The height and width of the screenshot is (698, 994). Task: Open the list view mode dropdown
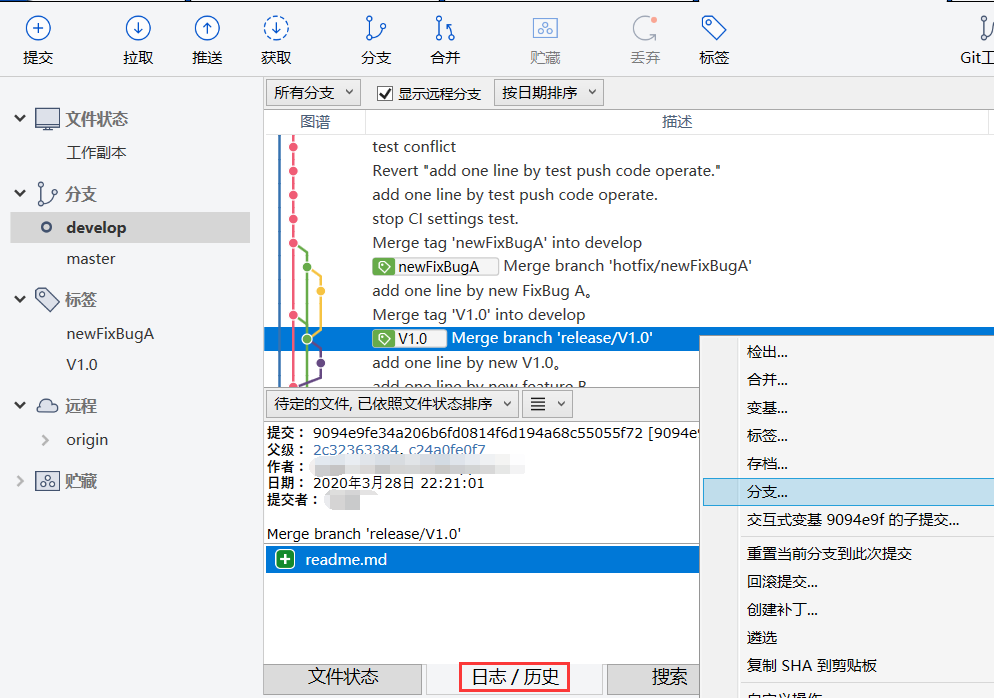(x=548, y=404)
